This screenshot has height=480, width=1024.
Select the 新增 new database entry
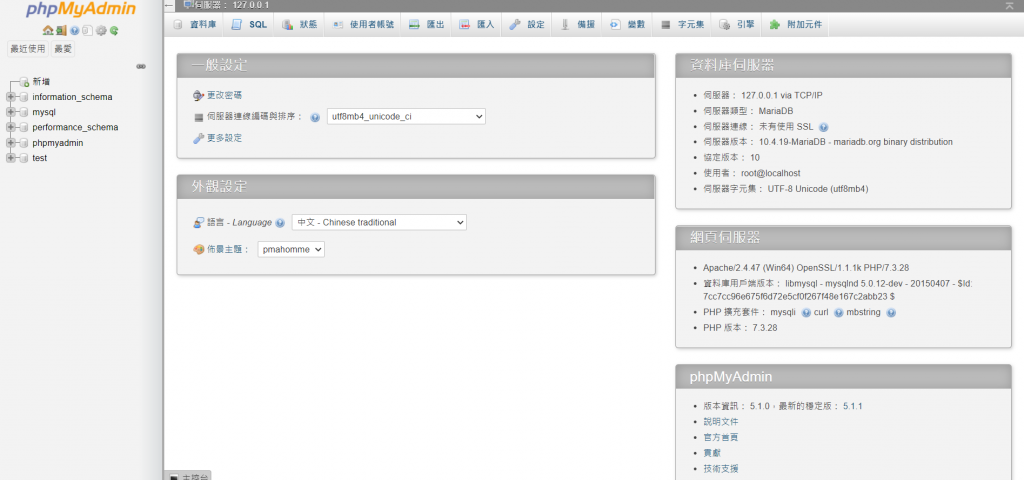click(41, 82)
